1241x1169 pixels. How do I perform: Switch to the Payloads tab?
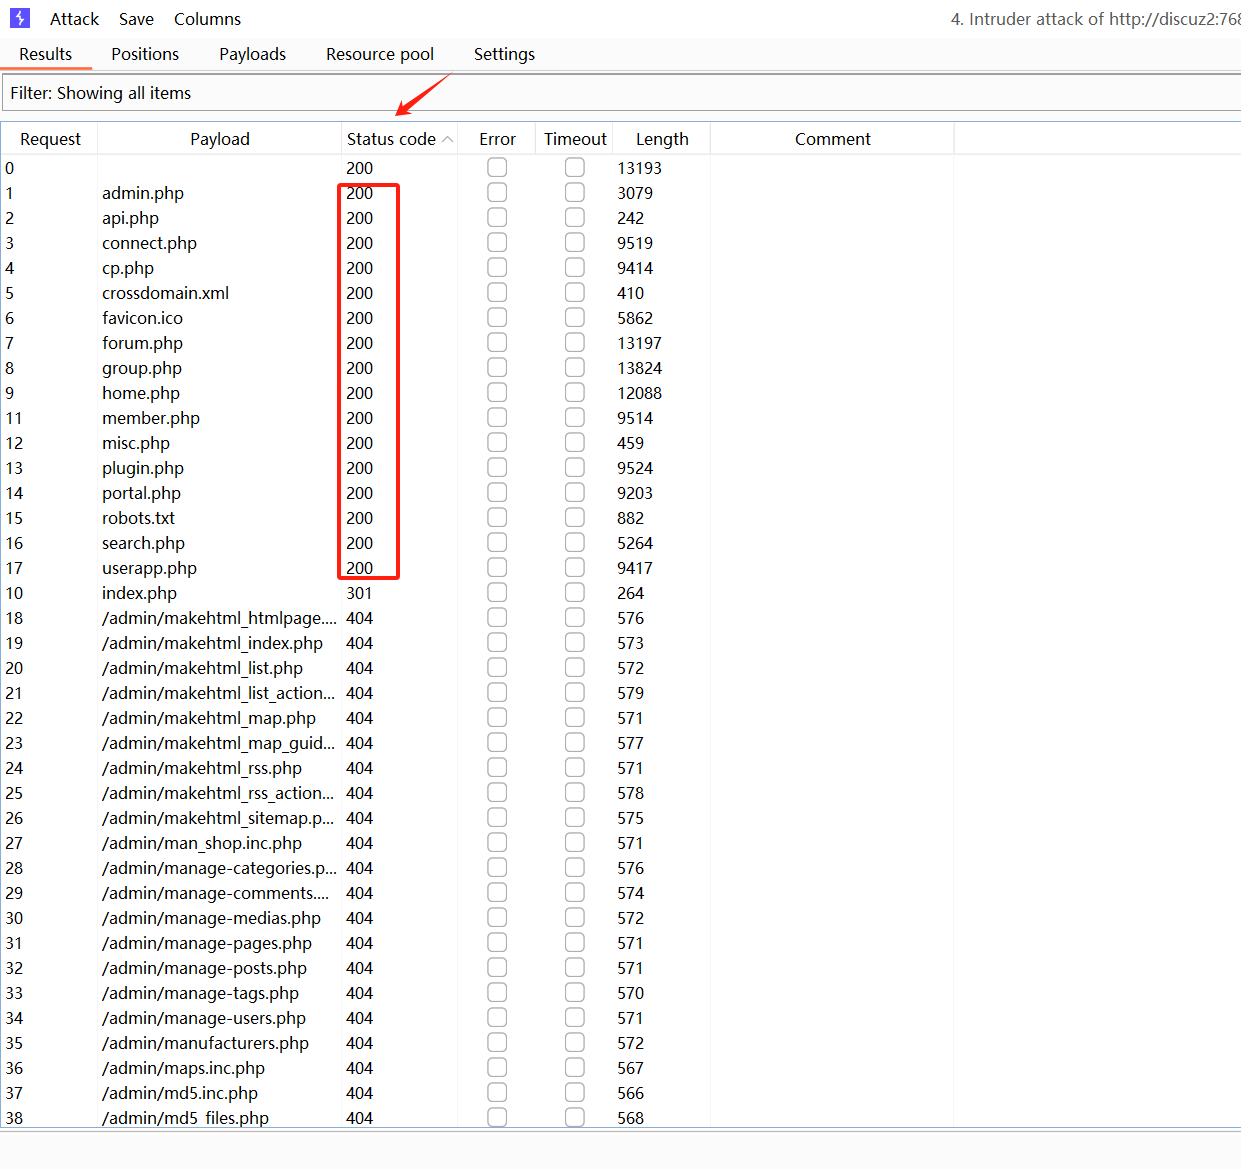(x=252, y=54)
